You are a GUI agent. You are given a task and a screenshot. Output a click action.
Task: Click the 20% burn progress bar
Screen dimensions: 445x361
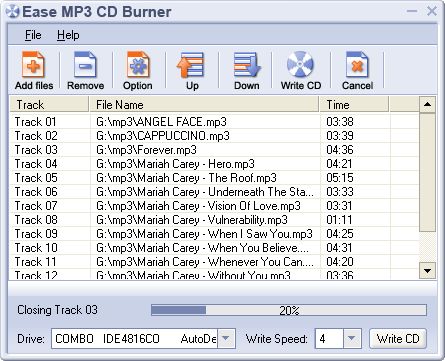click(x=289, y=310)
